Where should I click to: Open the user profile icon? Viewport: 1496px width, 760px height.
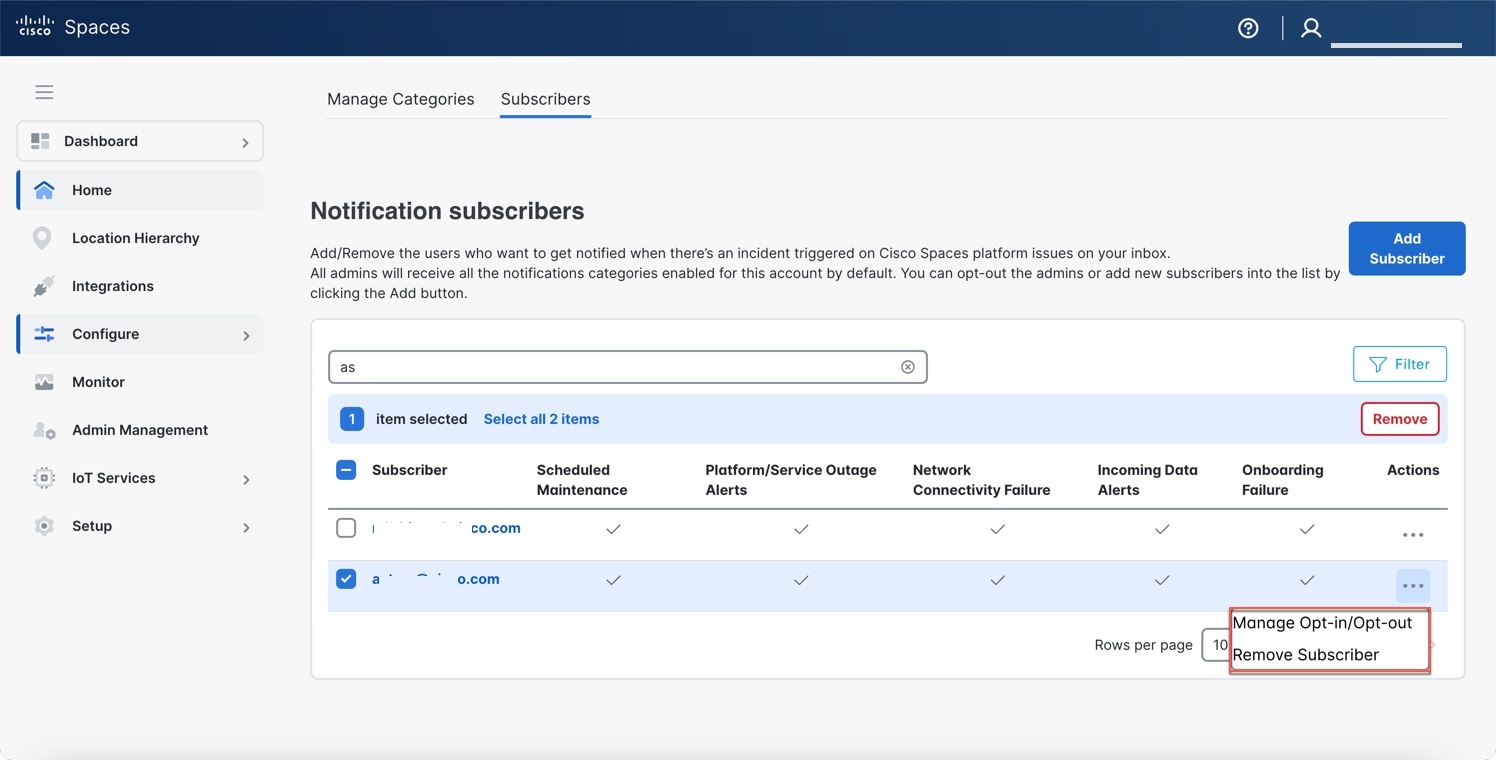tap(1311, 28)
